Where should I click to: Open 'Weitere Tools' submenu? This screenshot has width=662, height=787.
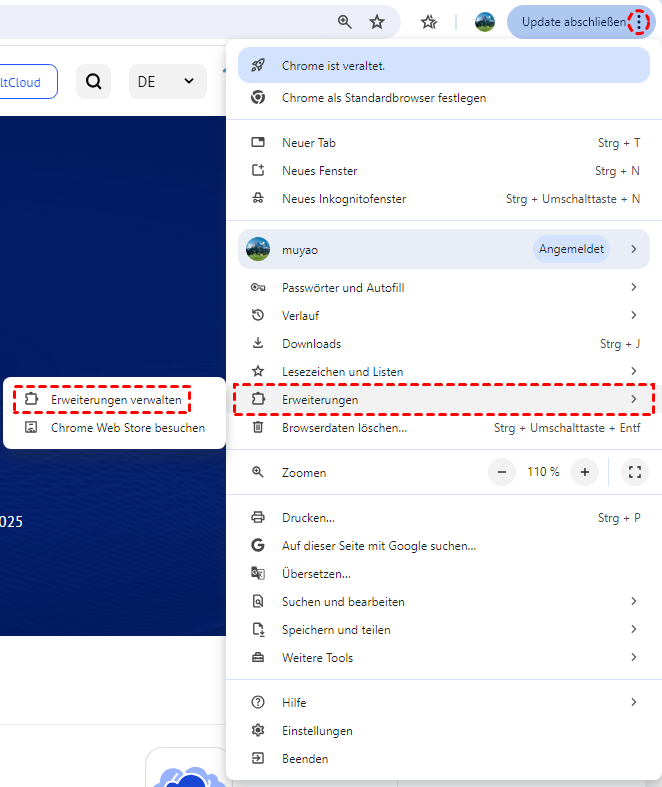pos(444,658)
